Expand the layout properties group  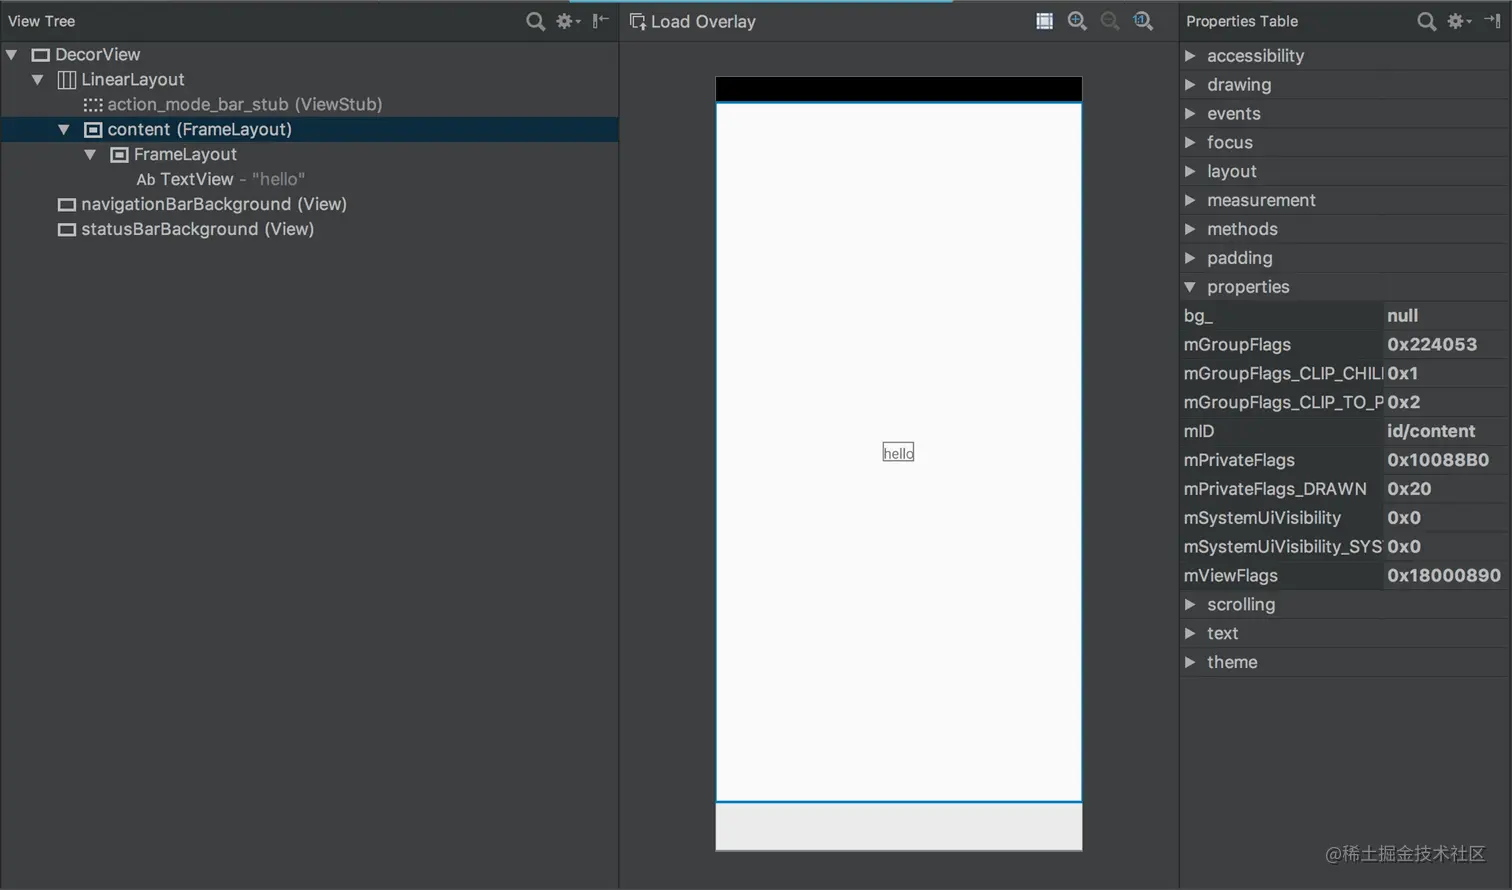1190,171
